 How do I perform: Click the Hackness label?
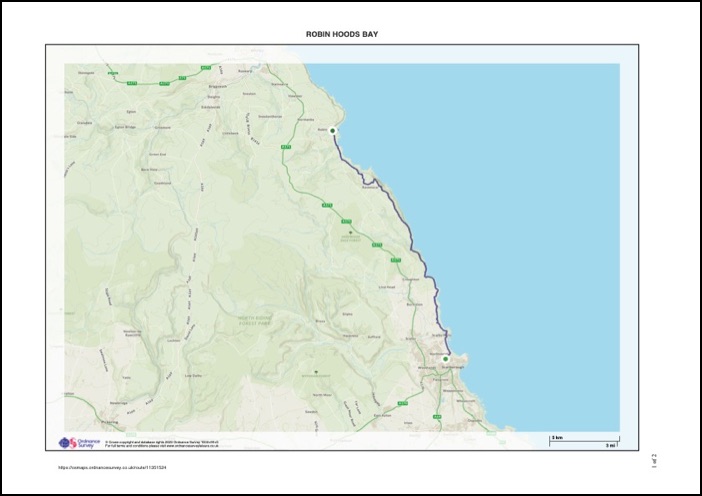click(x=351, y=336)
